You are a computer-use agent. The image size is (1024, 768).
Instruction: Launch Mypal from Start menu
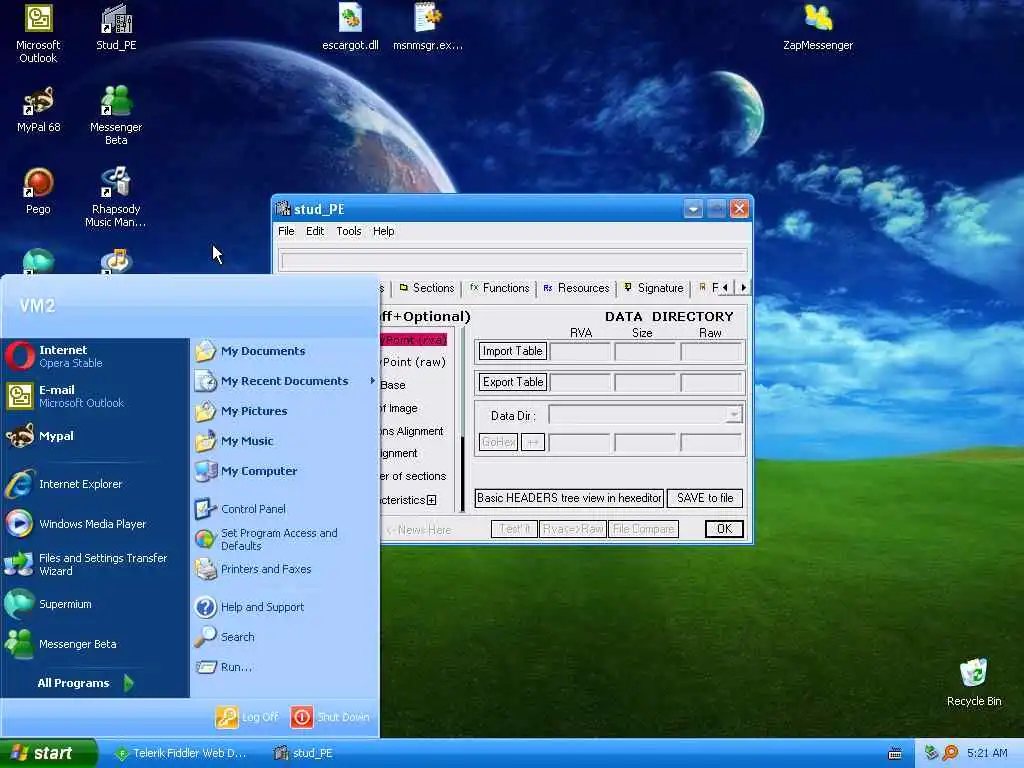pyautogui.click(x=95, y=436)
